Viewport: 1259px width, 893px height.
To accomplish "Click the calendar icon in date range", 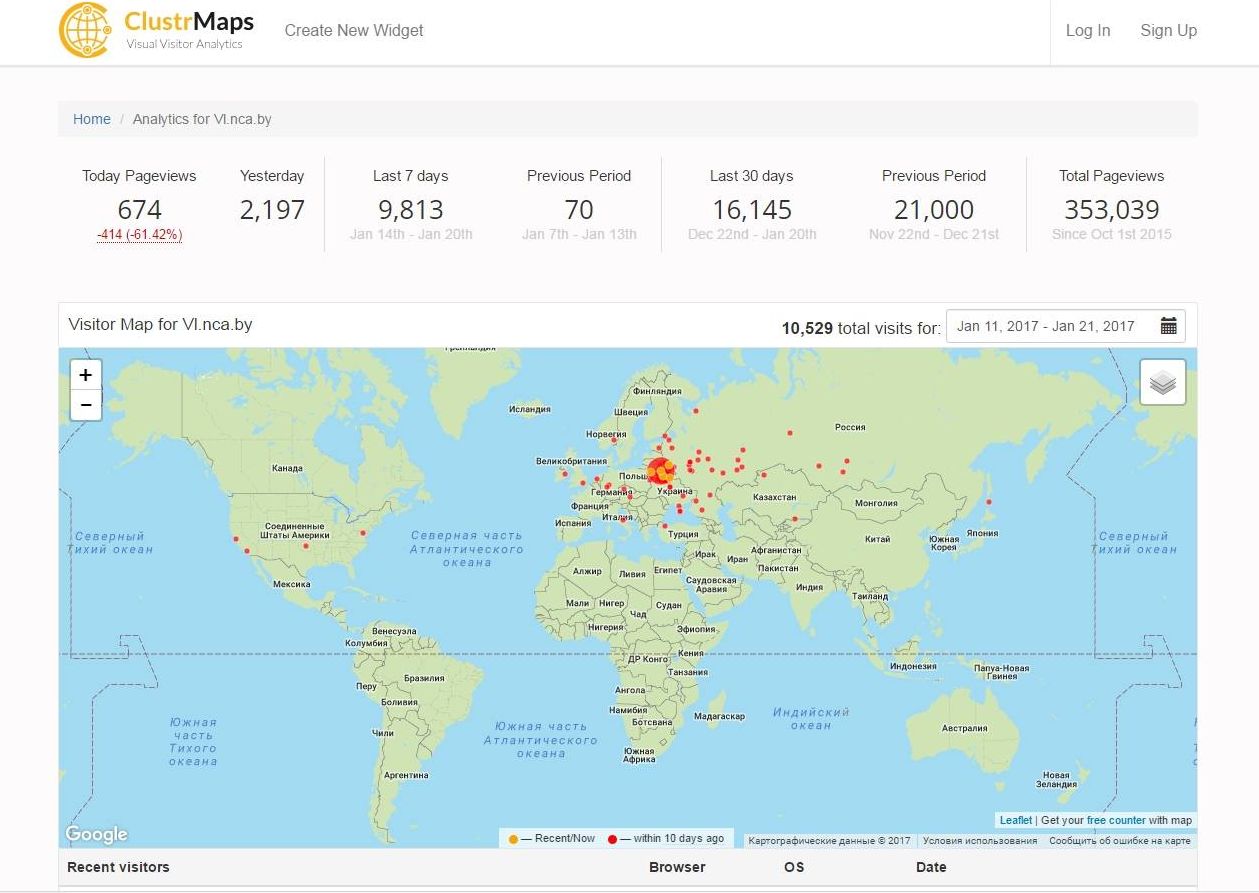I will tap(1168, 326).
